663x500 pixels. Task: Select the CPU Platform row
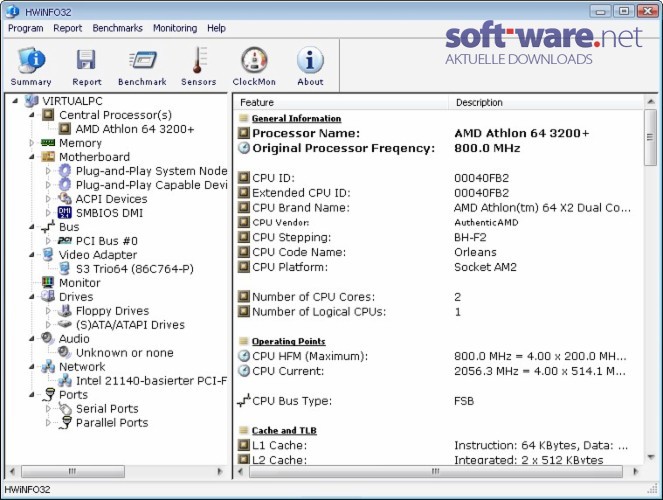[438, 267]
